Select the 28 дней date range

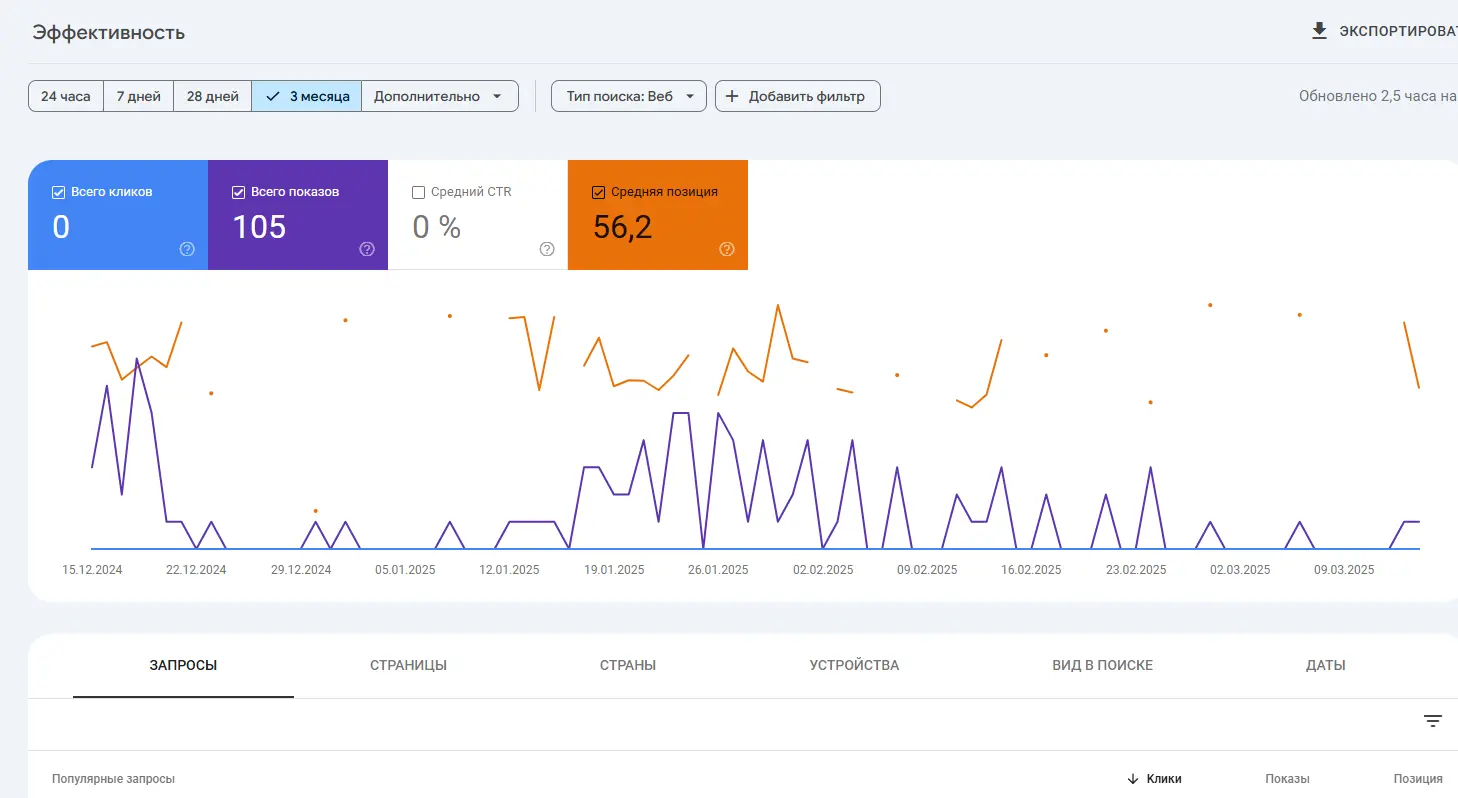click(x=212, y=96)
